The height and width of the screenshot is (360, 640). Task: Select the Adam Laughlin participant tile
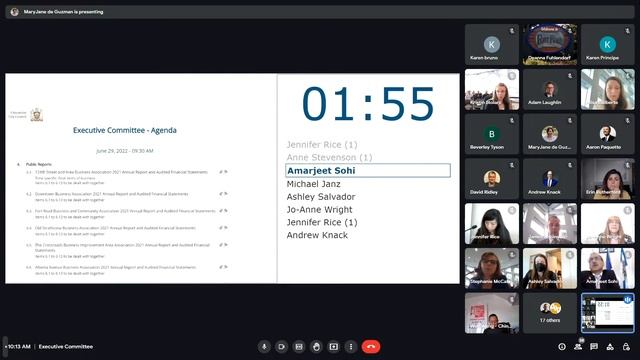tap(550, 89)
